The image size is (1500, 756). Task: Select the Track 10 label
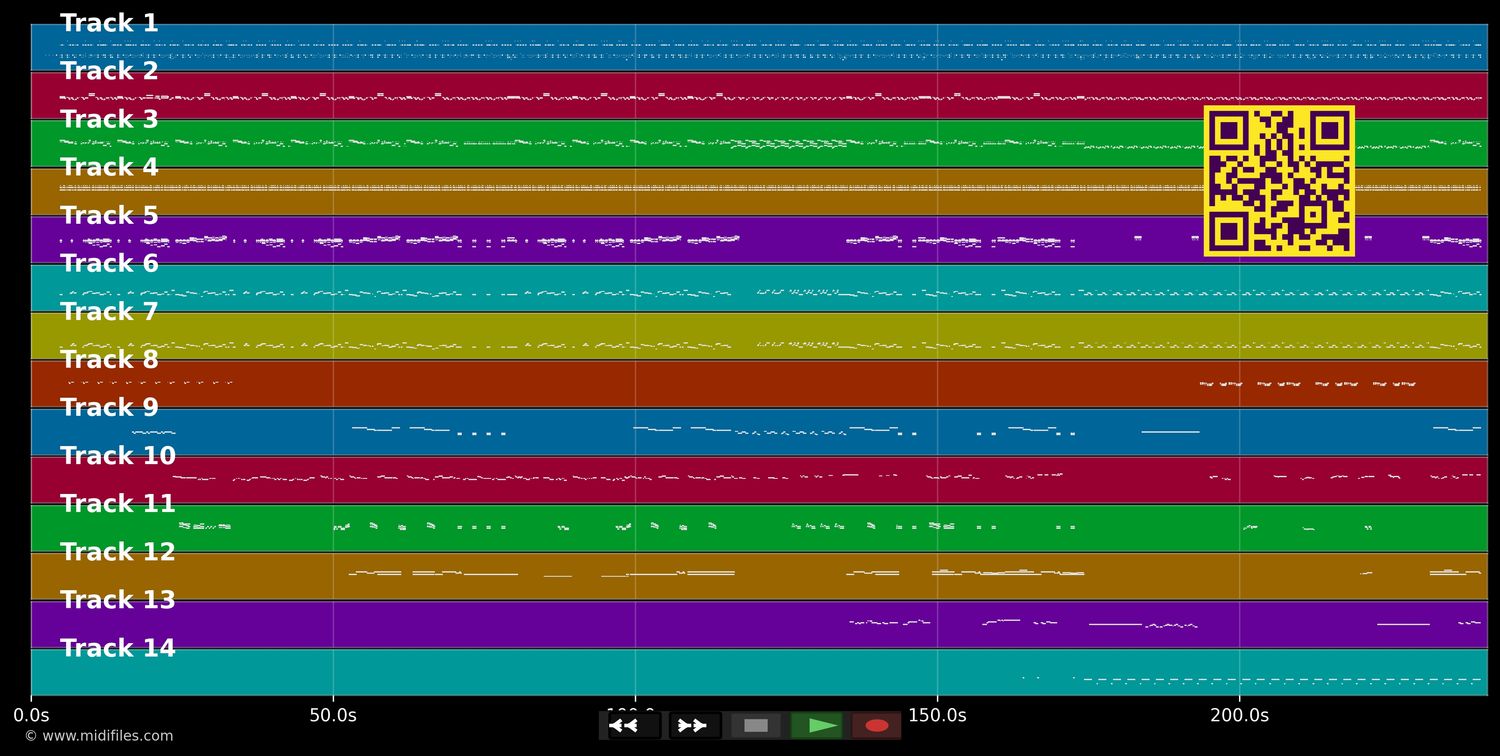point(118,456)
